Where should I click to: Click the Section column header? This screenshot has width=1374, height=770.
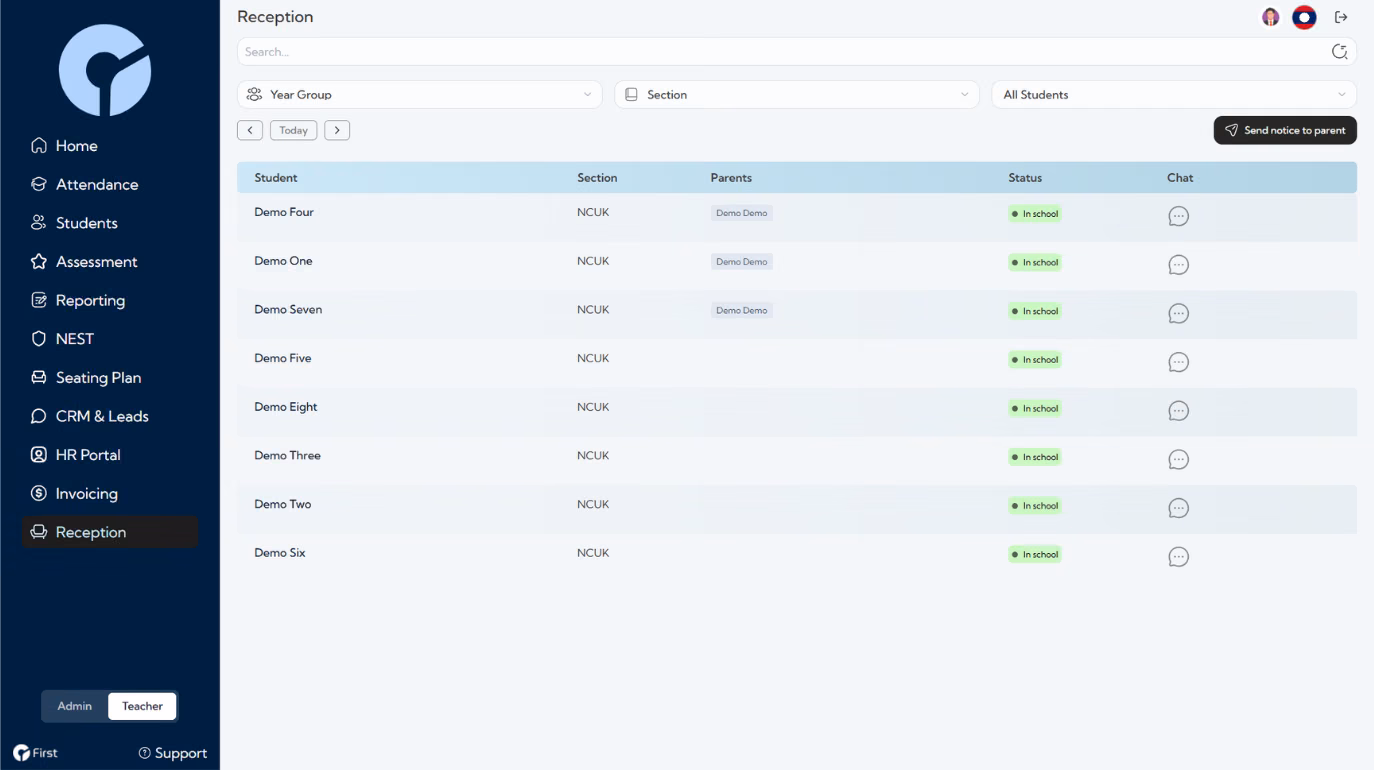(x=597, y=178)
